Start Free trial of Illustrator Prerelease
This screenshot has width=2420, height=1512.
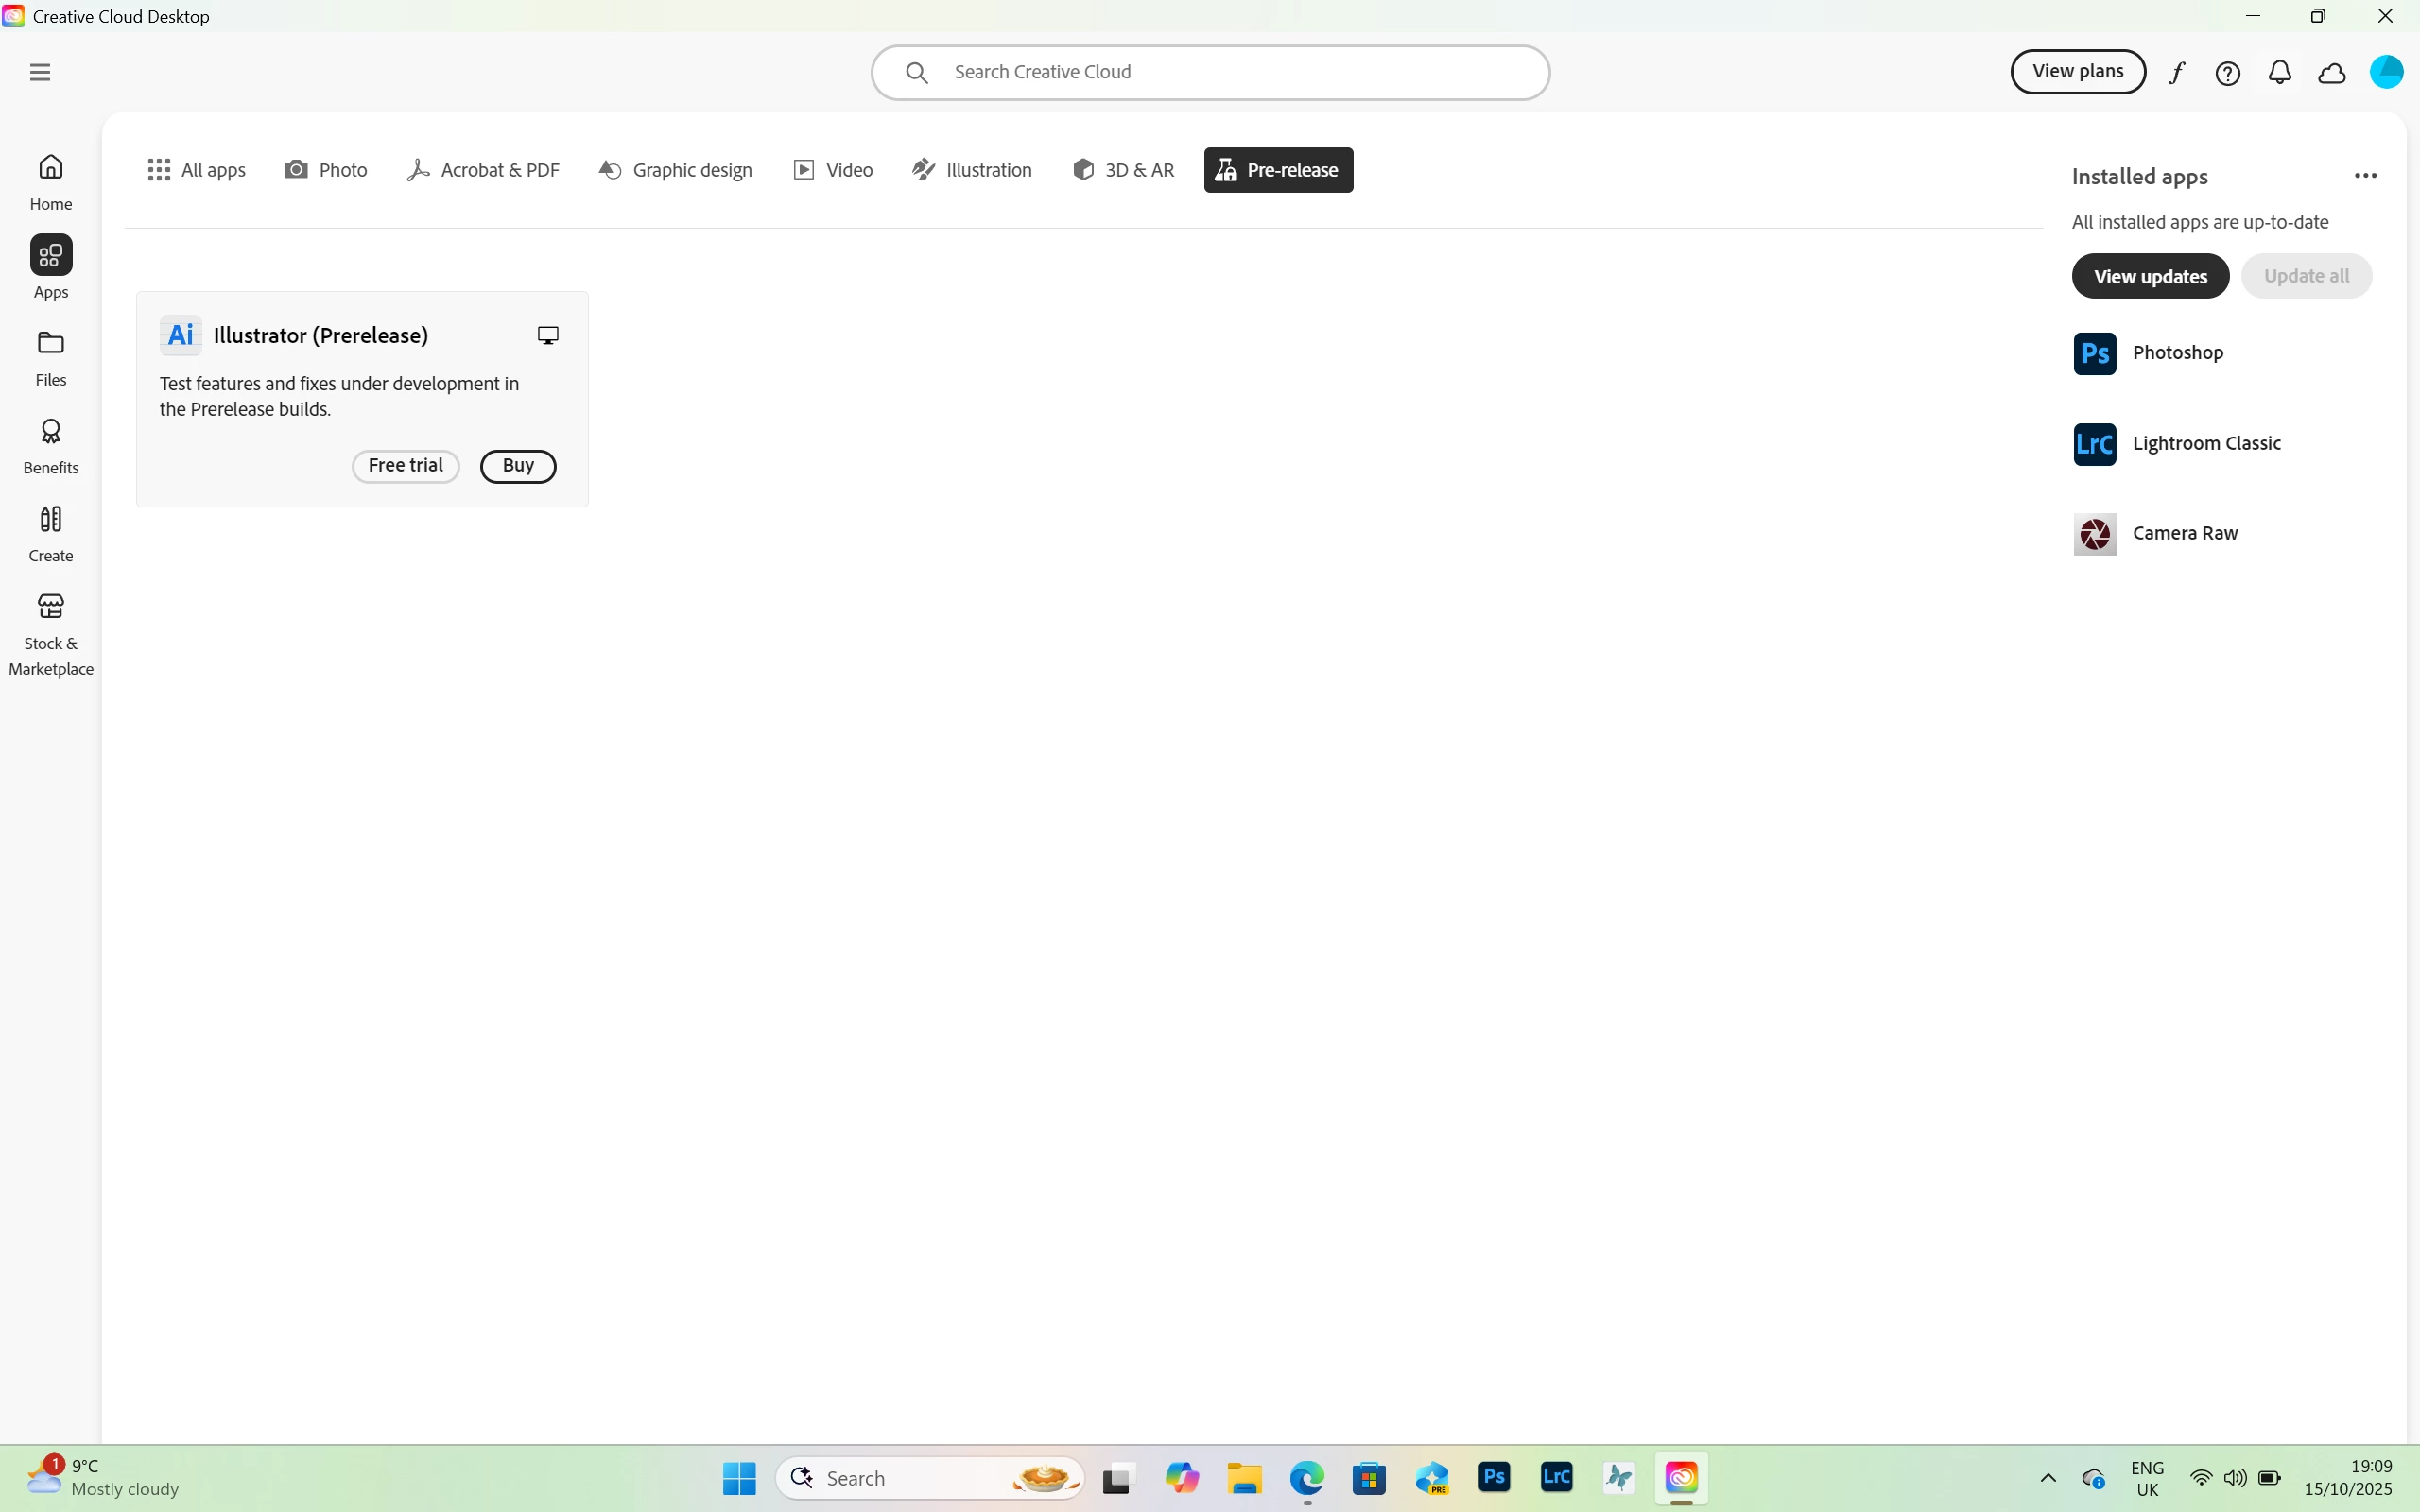pyautogui.click(x=405, y=466)
